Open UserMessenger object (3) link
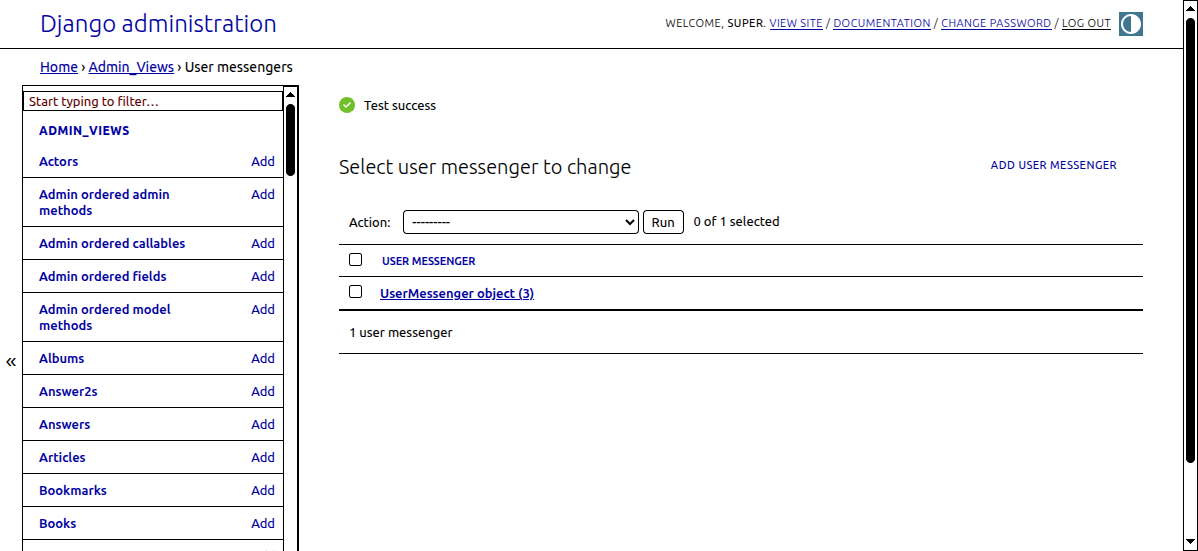Screen dimensions: 1198x551 (457, 293)
